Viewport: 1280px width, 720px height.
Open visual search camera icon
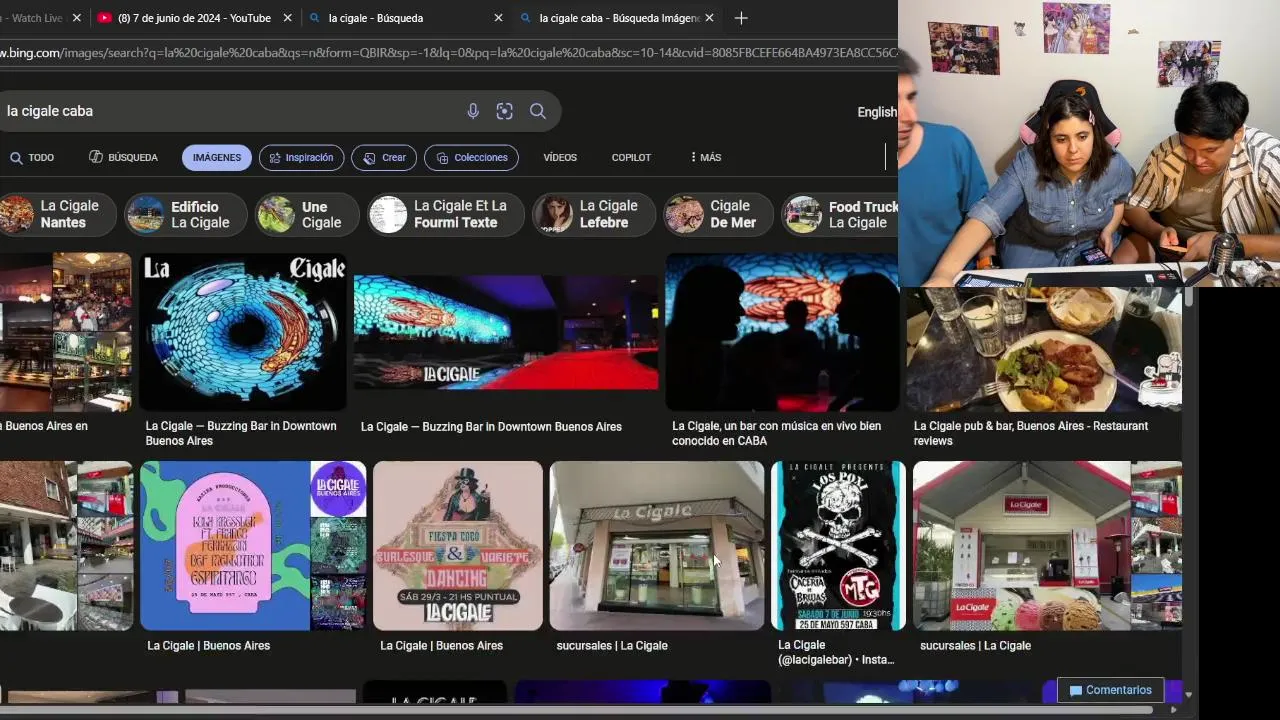(505, 111)
